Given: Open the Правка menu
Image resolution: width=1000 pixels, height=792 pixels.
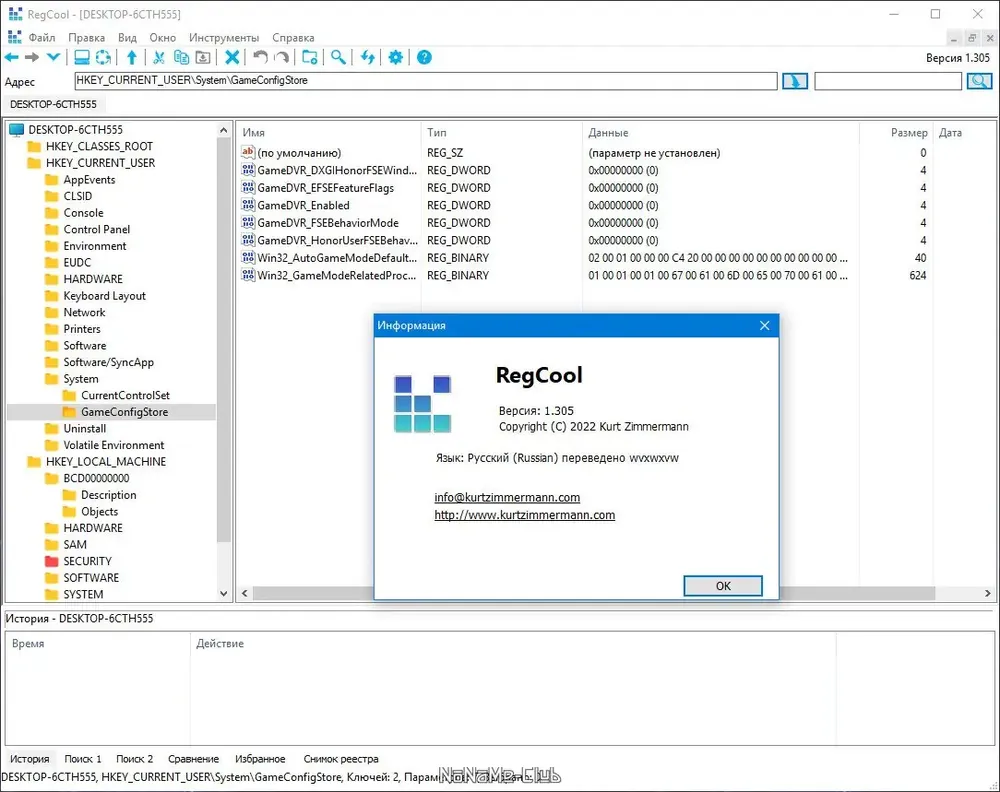Looking at the screenshot, I should (x=87, y=38).
